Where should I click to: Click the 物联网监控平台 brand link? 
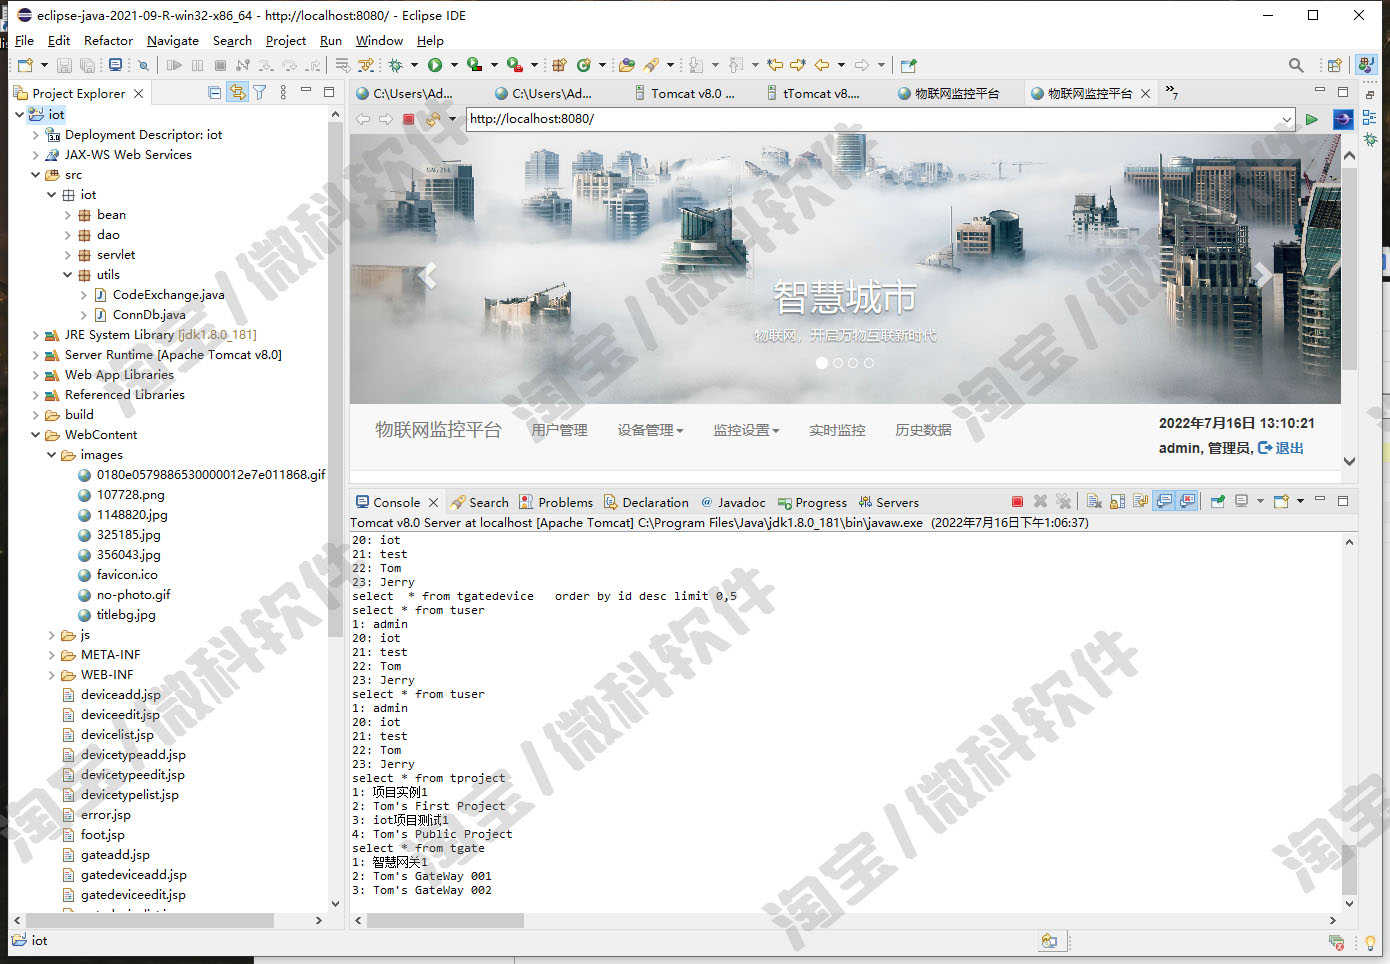[x=438, y=430]
